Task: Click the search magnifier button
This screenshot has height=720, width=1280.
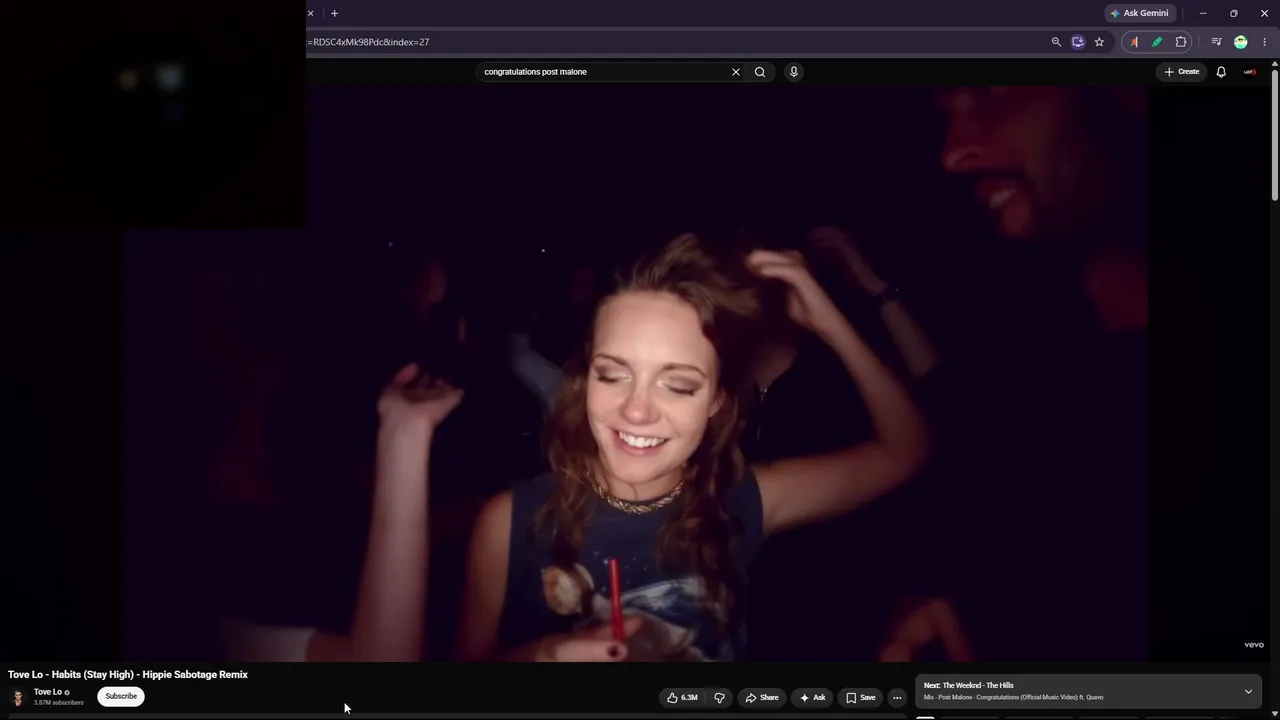Action: 760,72
